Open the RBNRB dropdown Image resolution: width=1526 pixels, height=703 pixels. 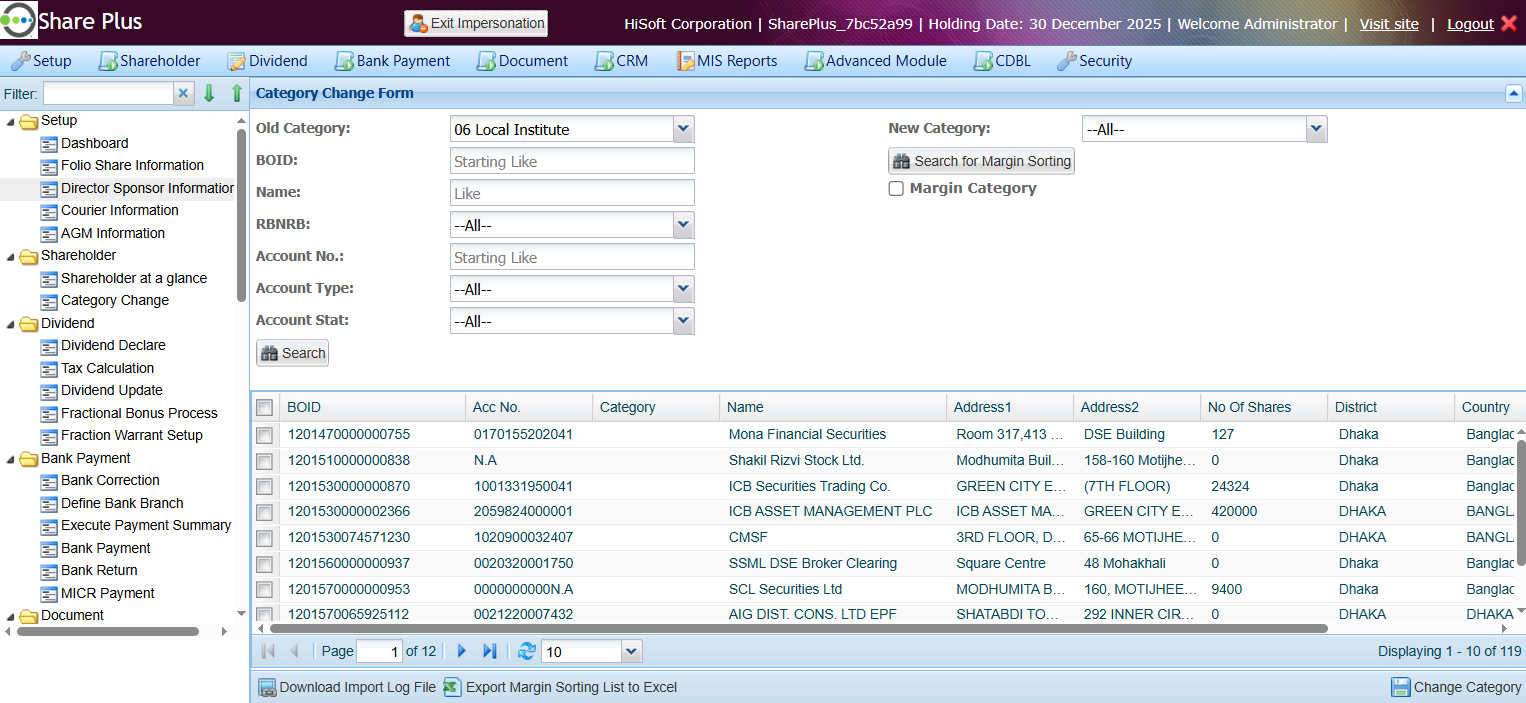point(684,225)
